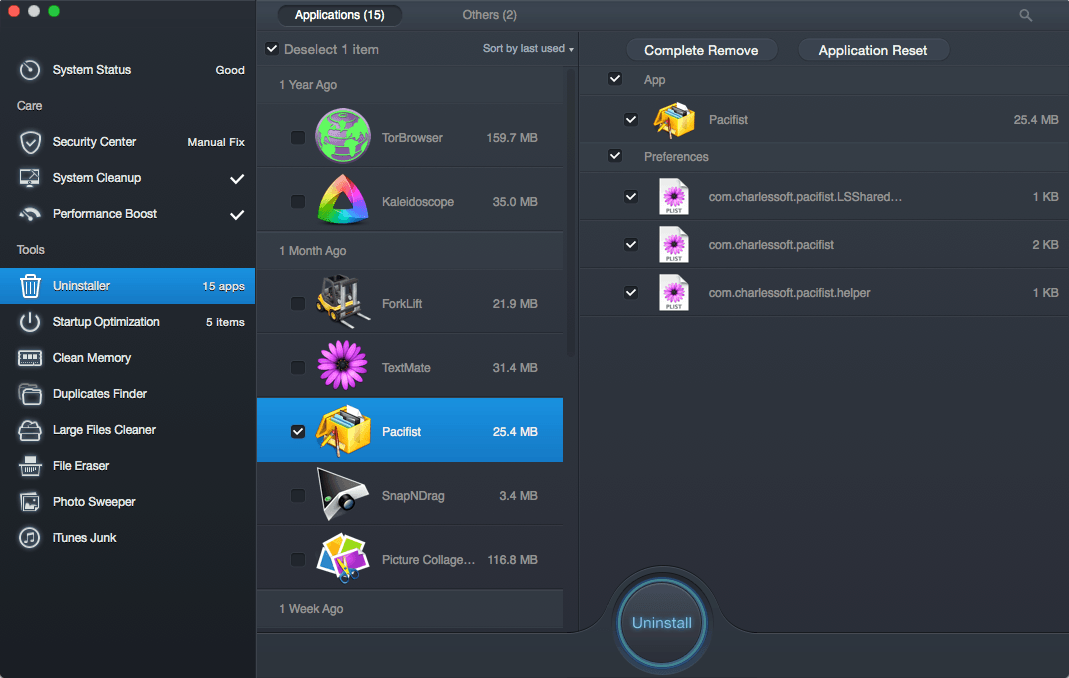
Task: Click the '116.8 MB' Picture Collage size
Action: pos(513,560)
